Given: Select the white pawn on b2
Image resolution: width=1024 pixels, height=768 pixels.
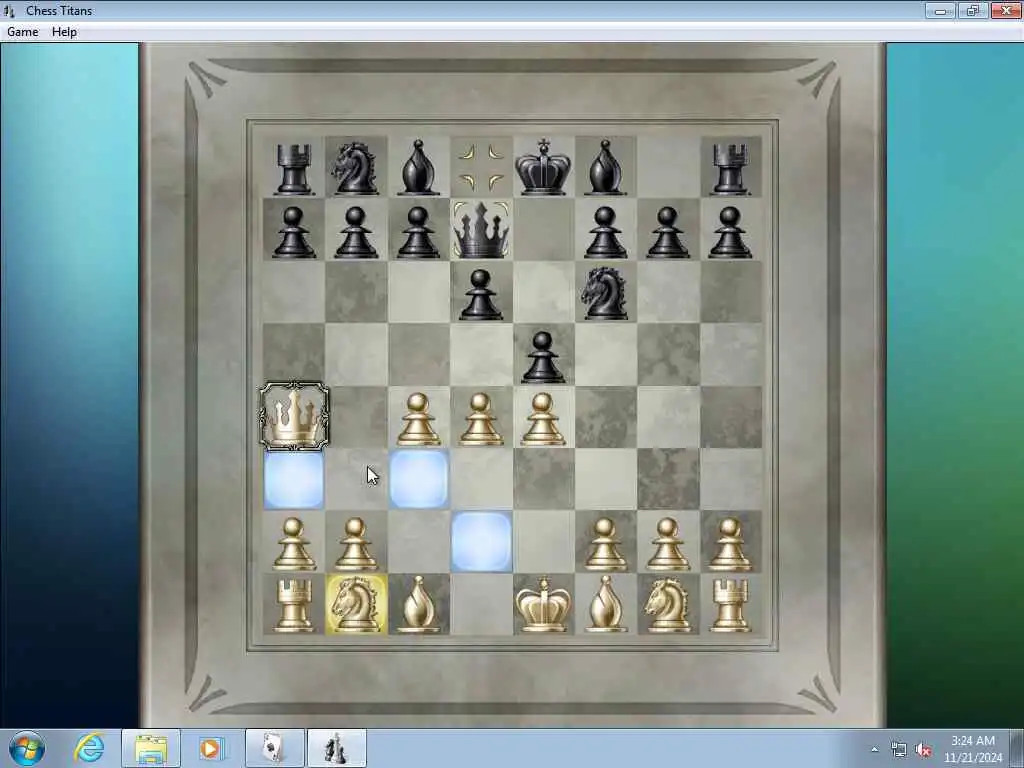Looking at the screenshot, I should (355, 544).
